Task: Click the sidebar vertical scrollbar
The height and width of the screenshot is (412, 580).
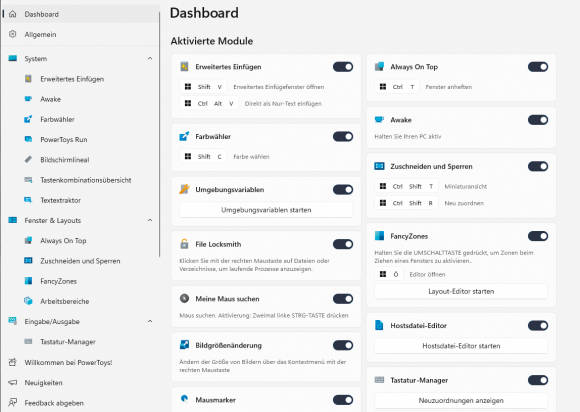Action: [160, 134]
